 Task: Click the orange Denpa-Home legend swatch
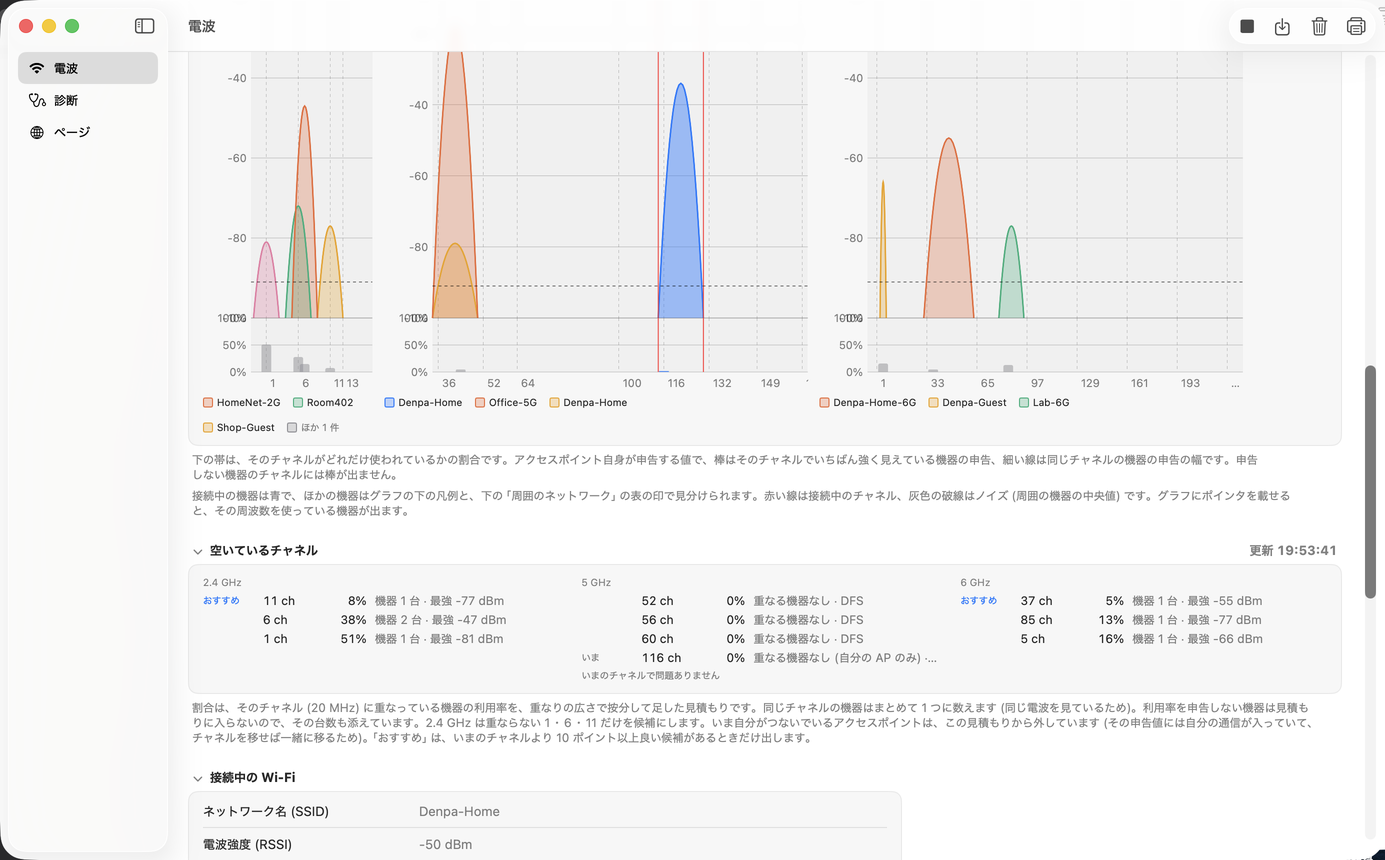click(x=554, y=403)
